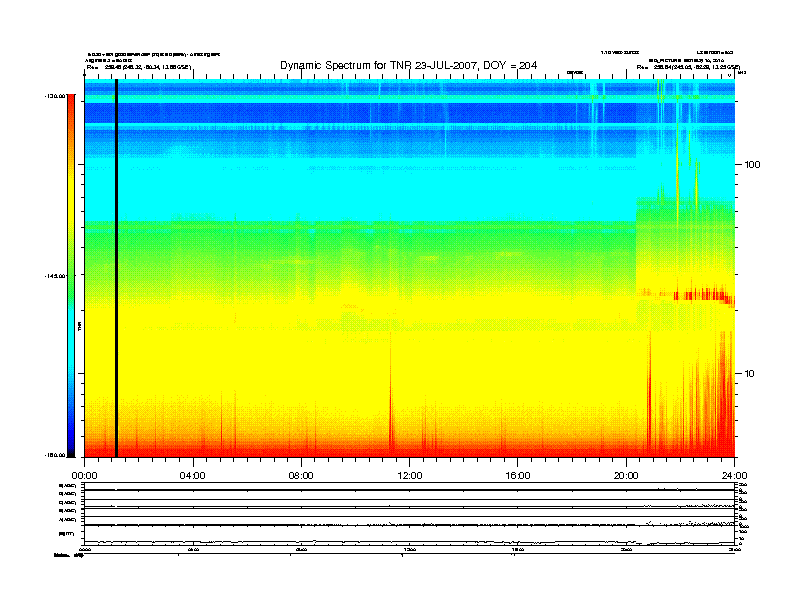Select the 20:00 time axis label
The width and height of the screenshot is (792, 612).
[x=626, y=476]
